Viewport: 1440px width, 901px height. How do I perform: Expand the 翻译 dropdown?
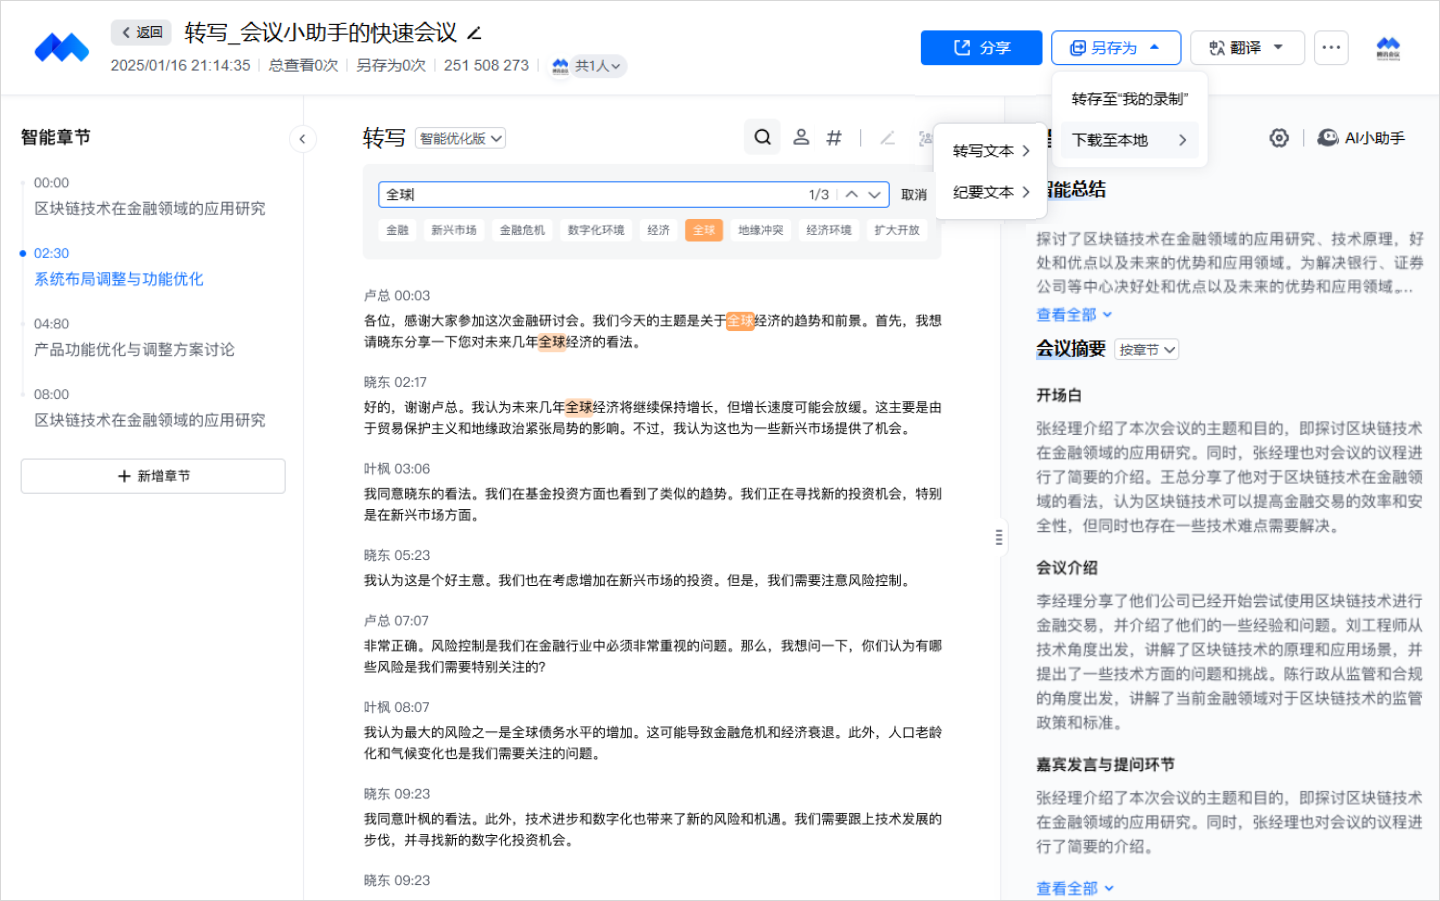pyautogui.click(x=1247, y=47)
